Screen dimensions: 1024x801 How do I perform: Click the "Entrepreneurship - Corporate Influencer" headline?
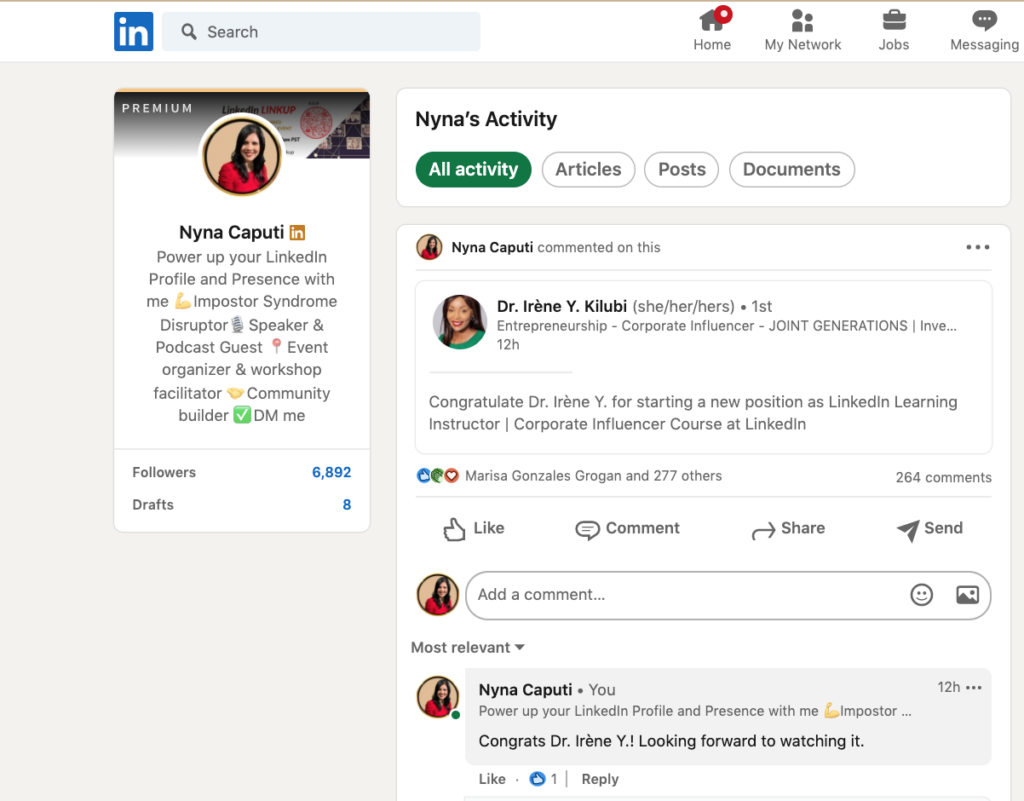tap(726, 326)
